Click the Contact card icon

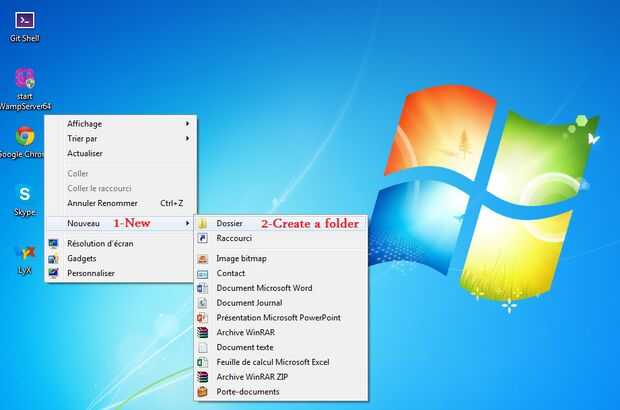point(202,274)
